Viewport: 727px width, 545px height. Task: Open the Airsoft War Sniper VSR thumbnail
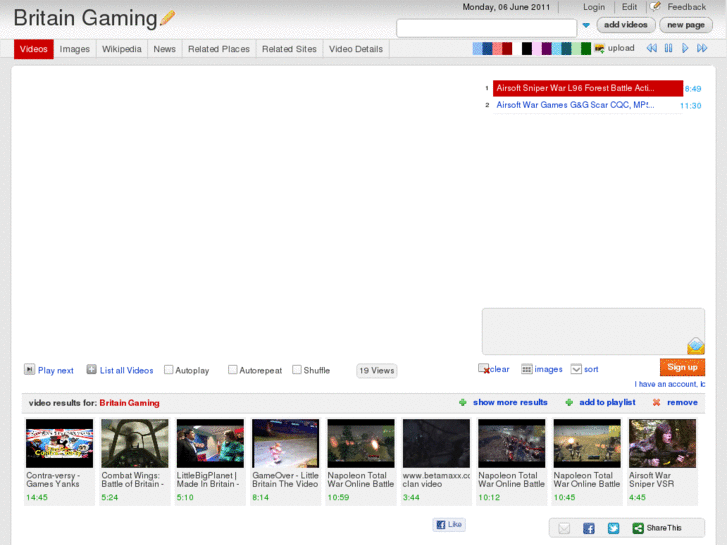pyautogui.click(x=663, y=443)
